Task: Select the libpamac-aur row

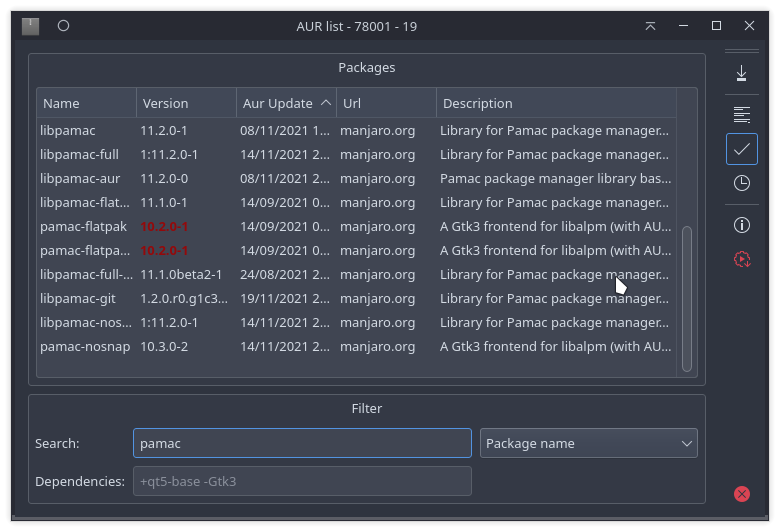Action: [x=356, y=178]
